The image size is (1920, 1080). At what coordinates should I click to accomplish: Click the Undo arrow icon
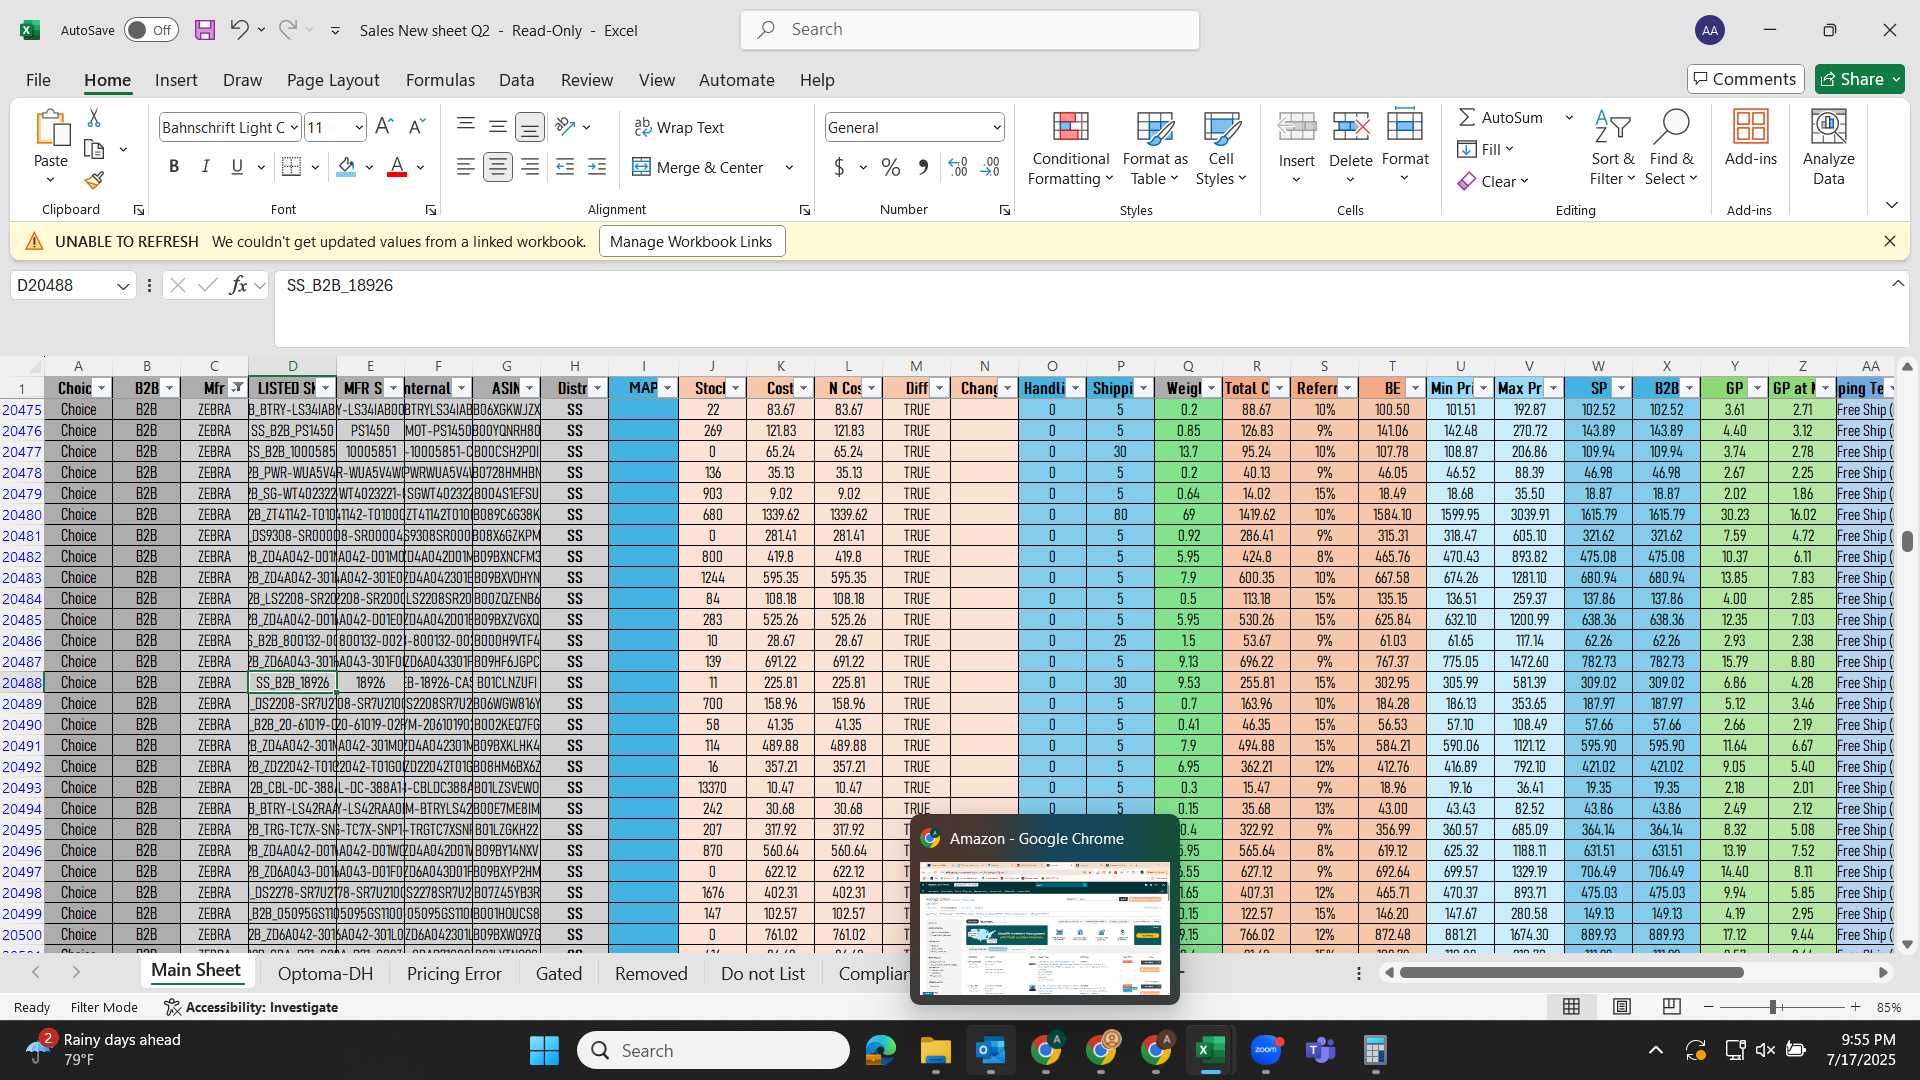[239, 30]
